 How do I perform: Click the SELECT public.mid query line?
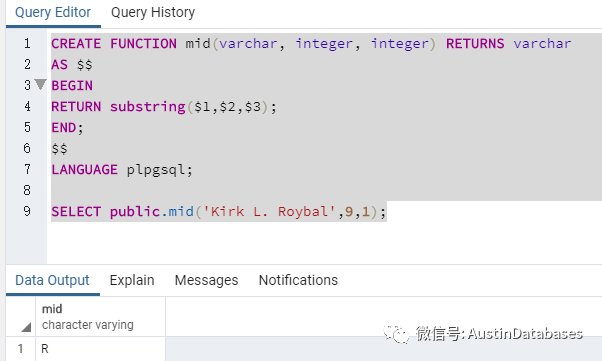(218, 211)
